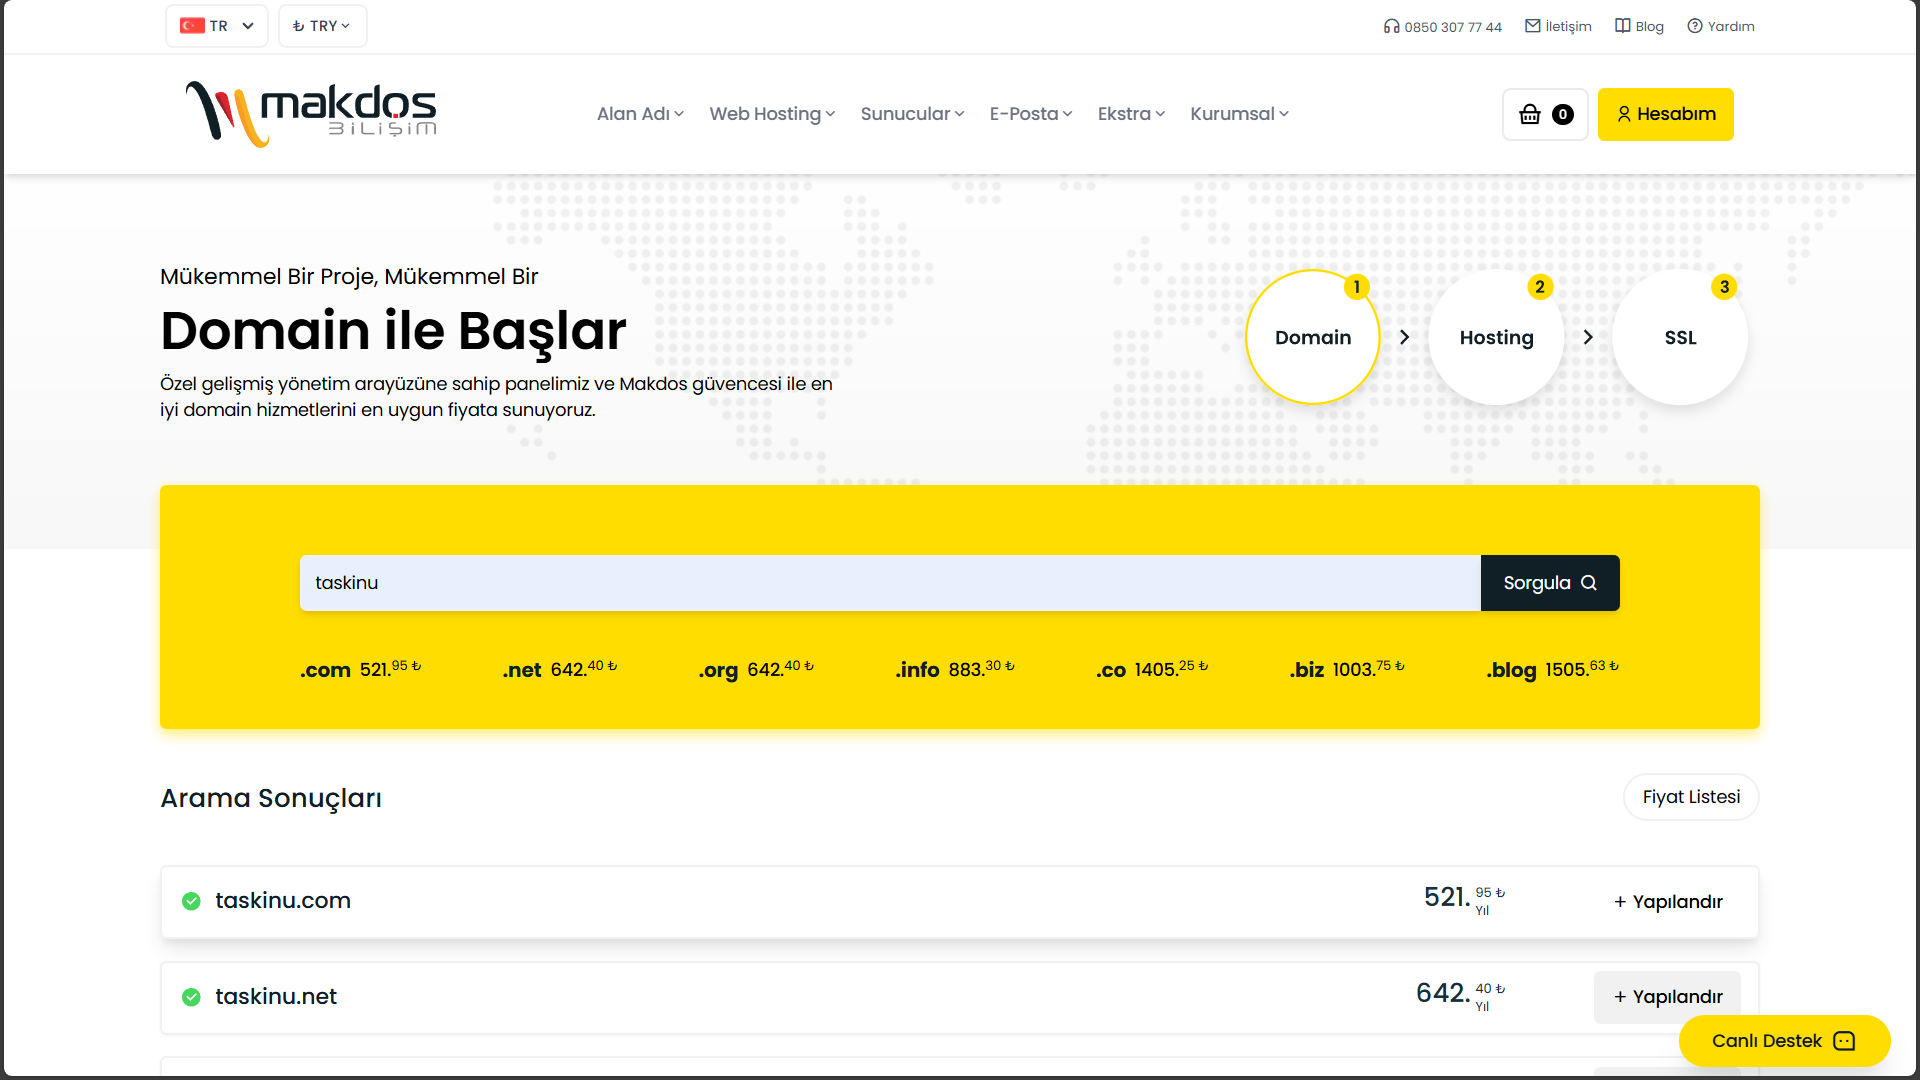Expand the Web Hosting menu
The height and width of the screenshot is (1080, 1920).
pyautogui.click(x=772, y=114)
